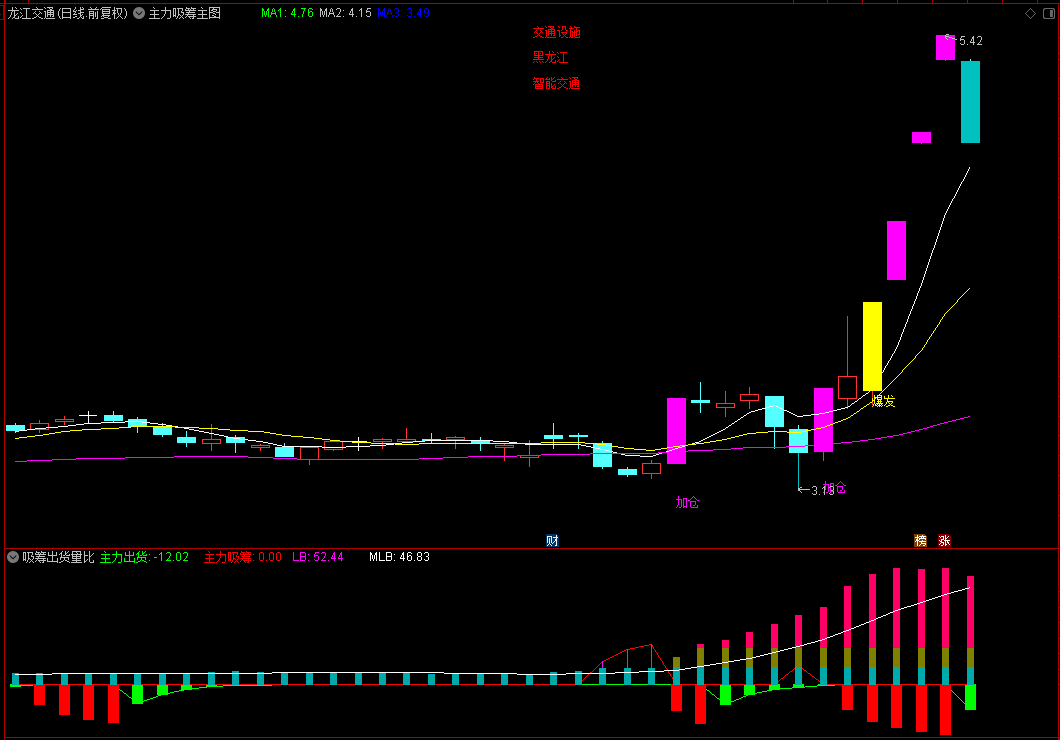Select the 主力吸筹主图 indicator name
This screenshot has width=1060, height=740.
[x=185, y=14]
